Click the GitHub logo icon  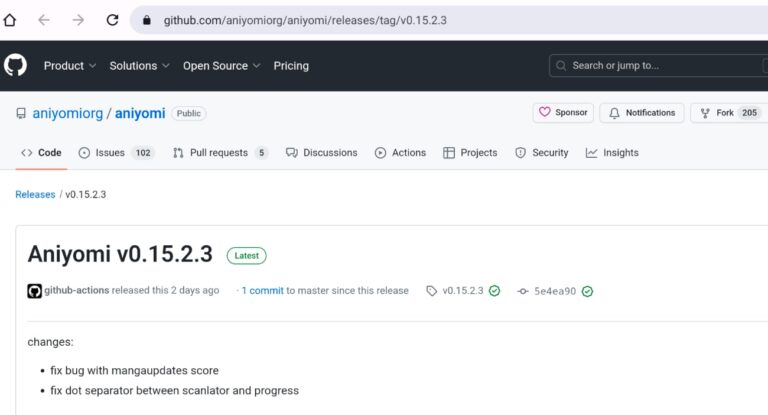point(15,66)
